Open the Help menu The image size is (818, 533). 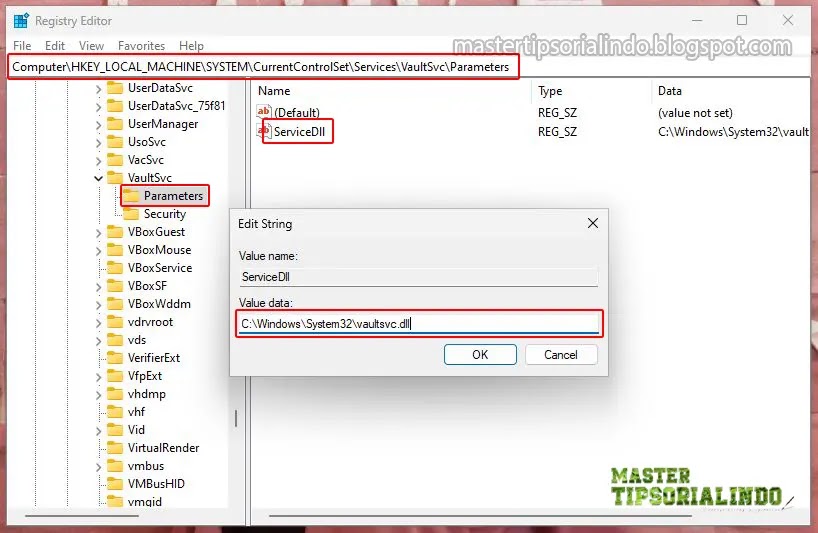tap(191, 46)
